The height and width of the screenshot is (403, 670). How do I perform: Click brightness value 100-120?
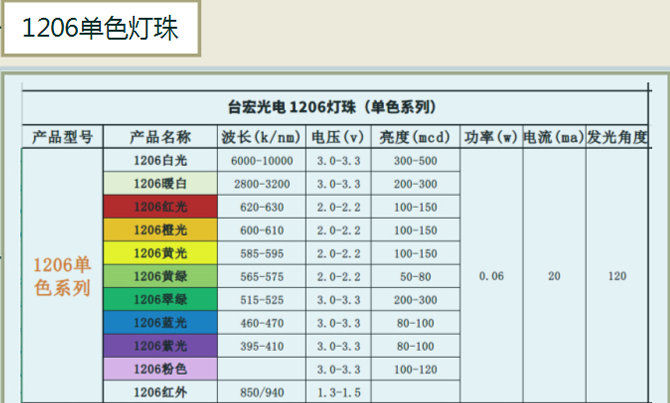coord(415,369)
